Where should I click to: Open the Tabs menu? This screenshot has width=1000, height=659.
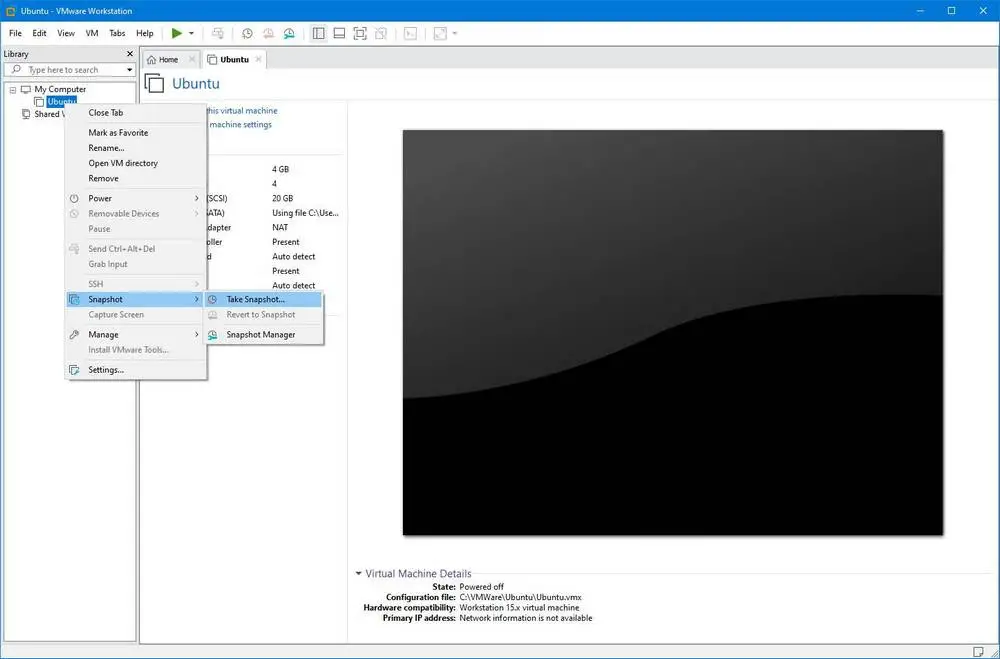tap(117, 33)
